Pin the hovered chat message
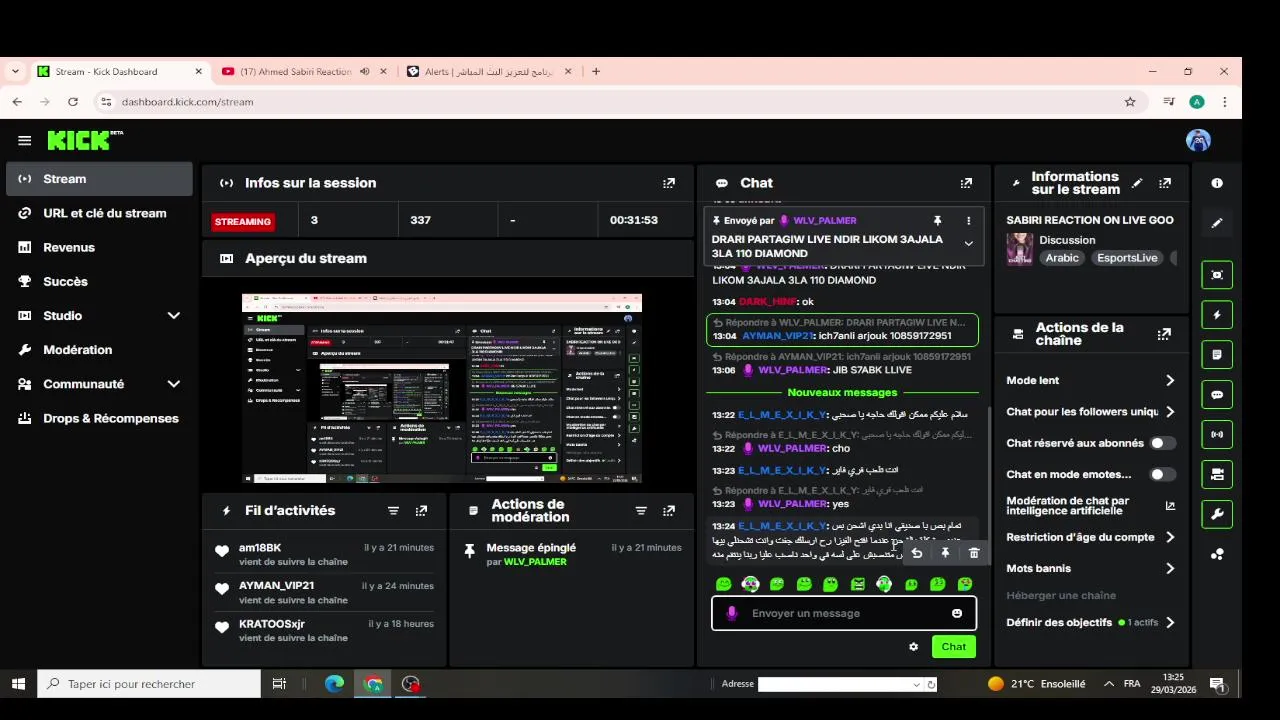The image size is (1280, 720). click(x=945, y=553)
